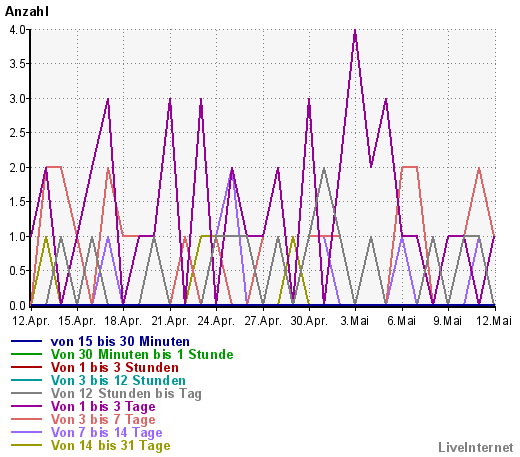Click the x-axis date label '21.Apr.'
The height and width of the screenshot is (457, 520).
click(x=170, y=321)
